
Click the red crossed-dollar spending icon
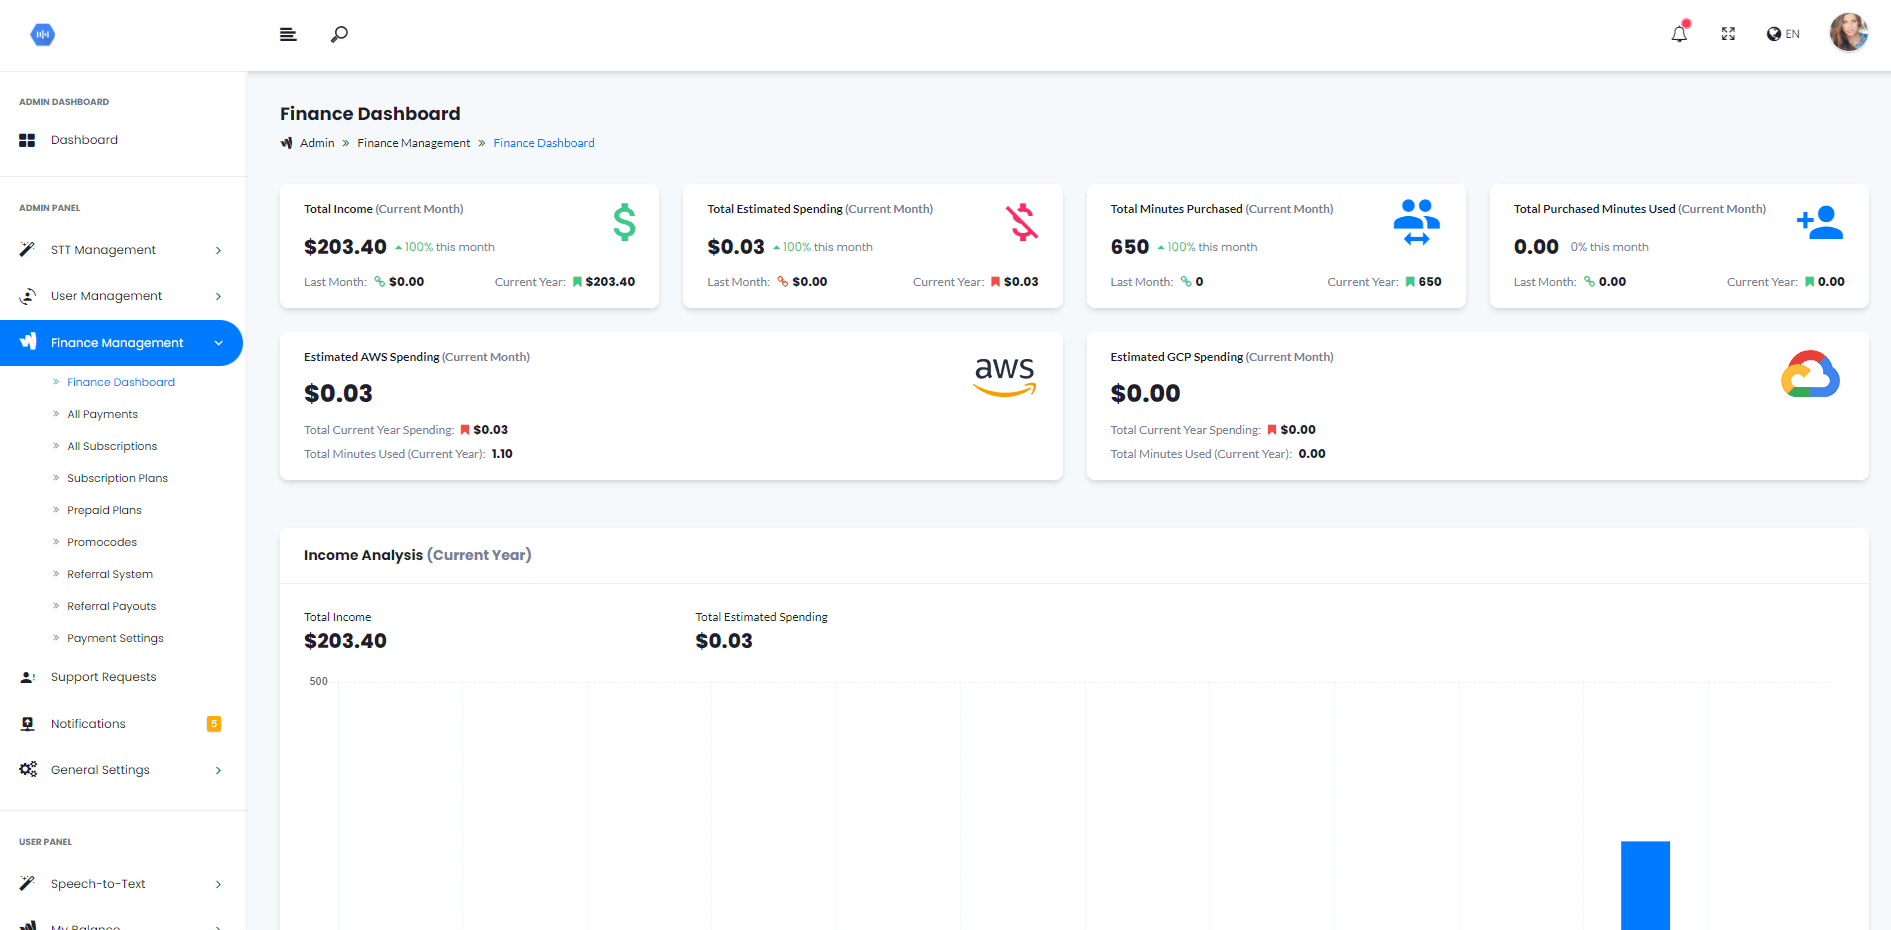click(x=1022, y=222)
